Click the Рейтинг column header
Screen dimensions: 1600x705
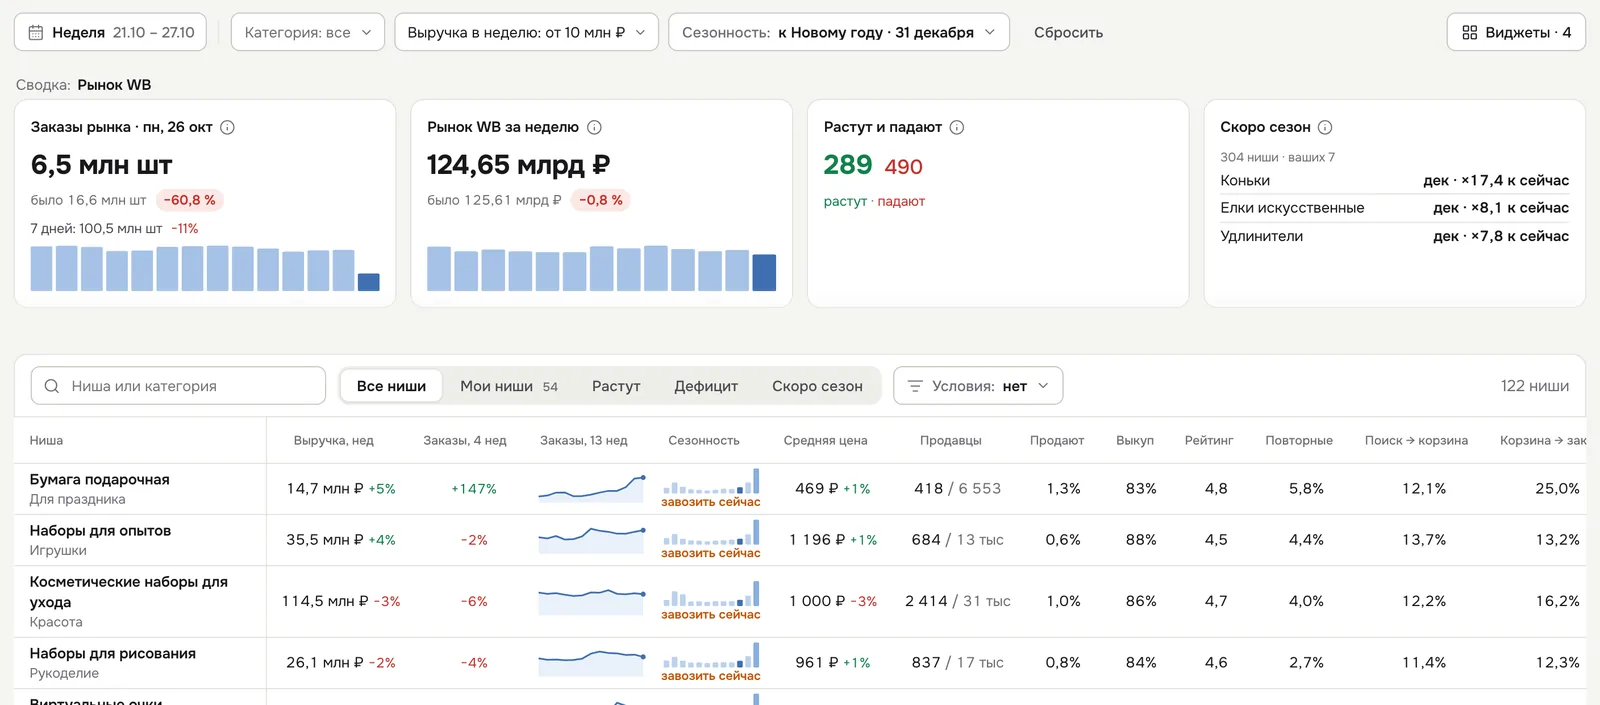(1209, 440)
